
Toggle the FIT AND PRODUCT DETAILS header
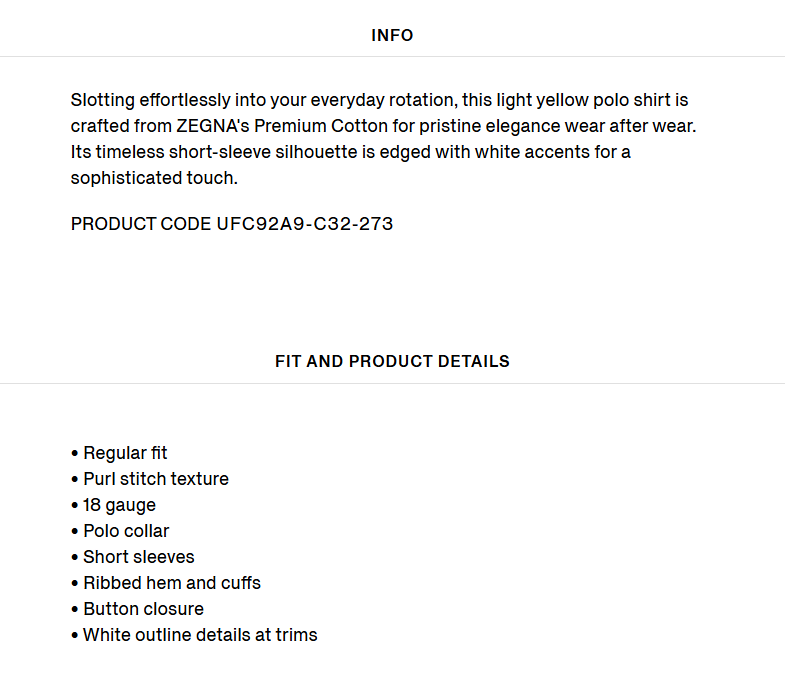pos(392,361)
